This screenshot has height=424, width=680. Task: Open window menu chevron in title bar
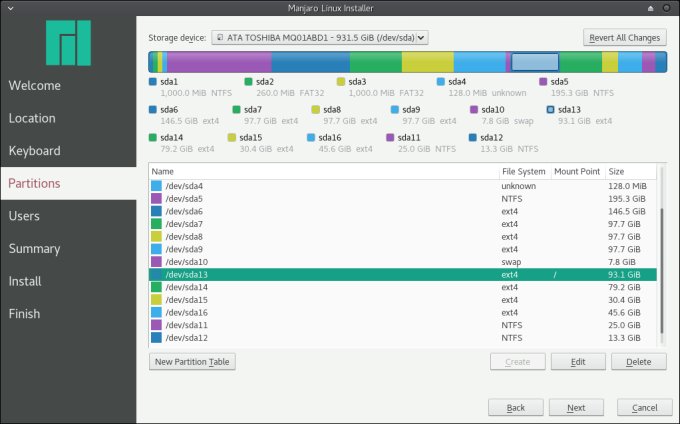click(x=11, y=8)
